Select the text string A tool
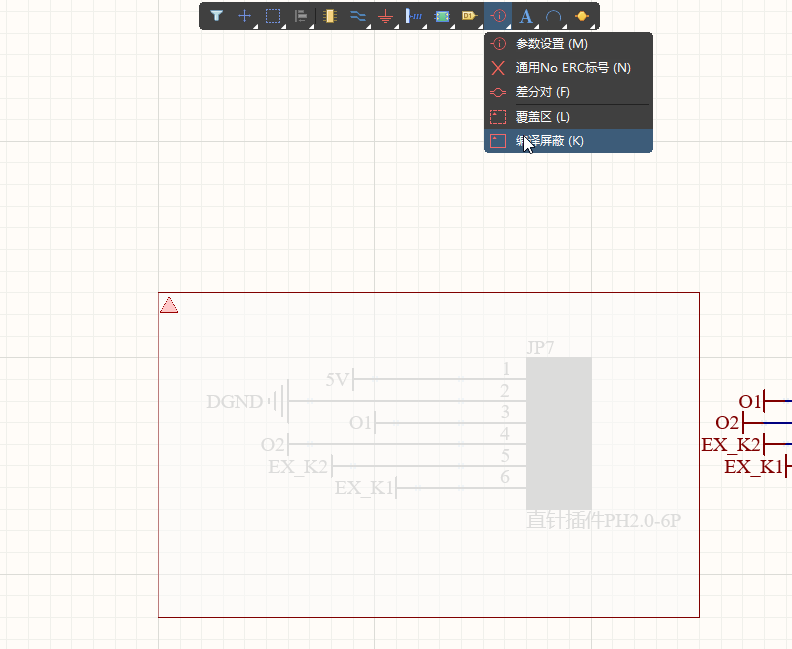792x649 pixels. (526, 16)
